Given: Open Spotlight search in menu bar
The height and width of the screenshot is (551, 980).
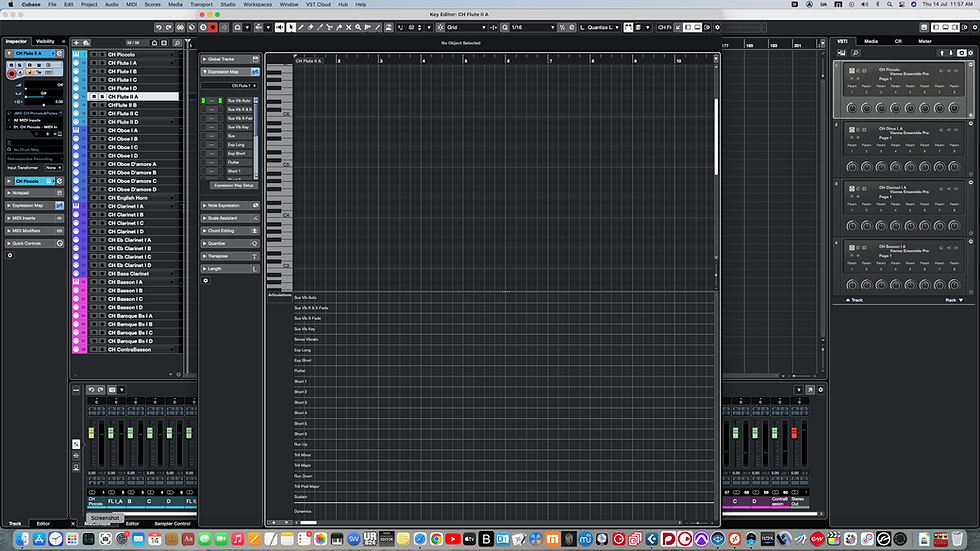Looking at the screenshot, I should point(889,4).
